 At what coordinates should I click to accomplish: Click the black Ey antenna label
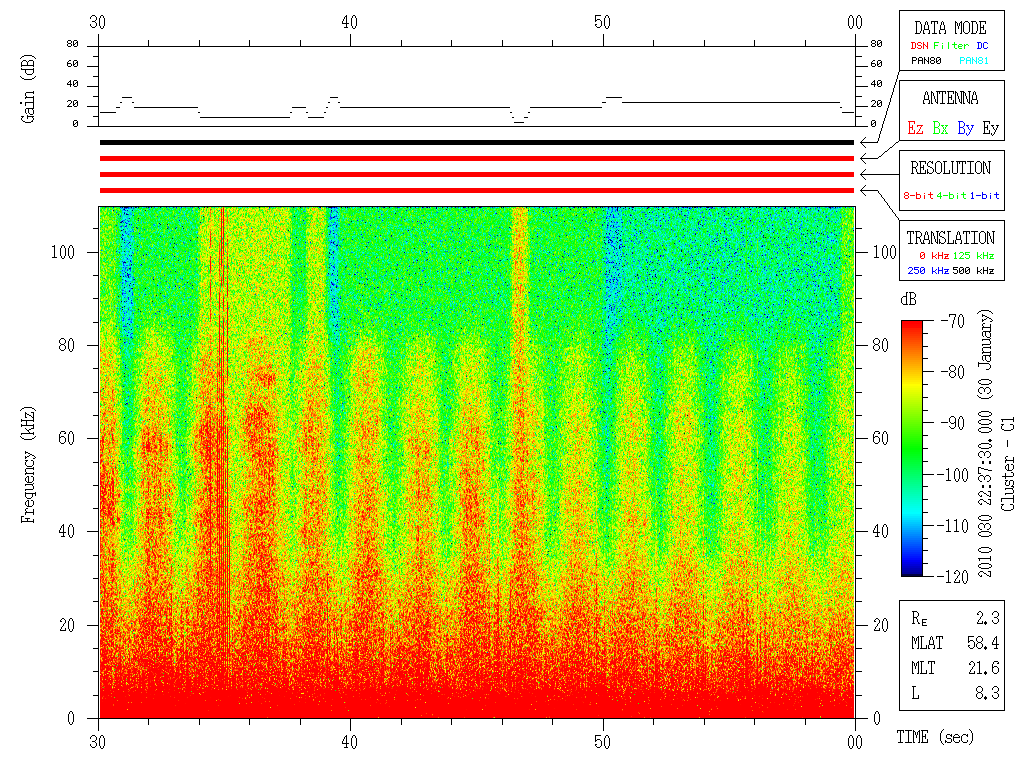(x=991, y=128)
